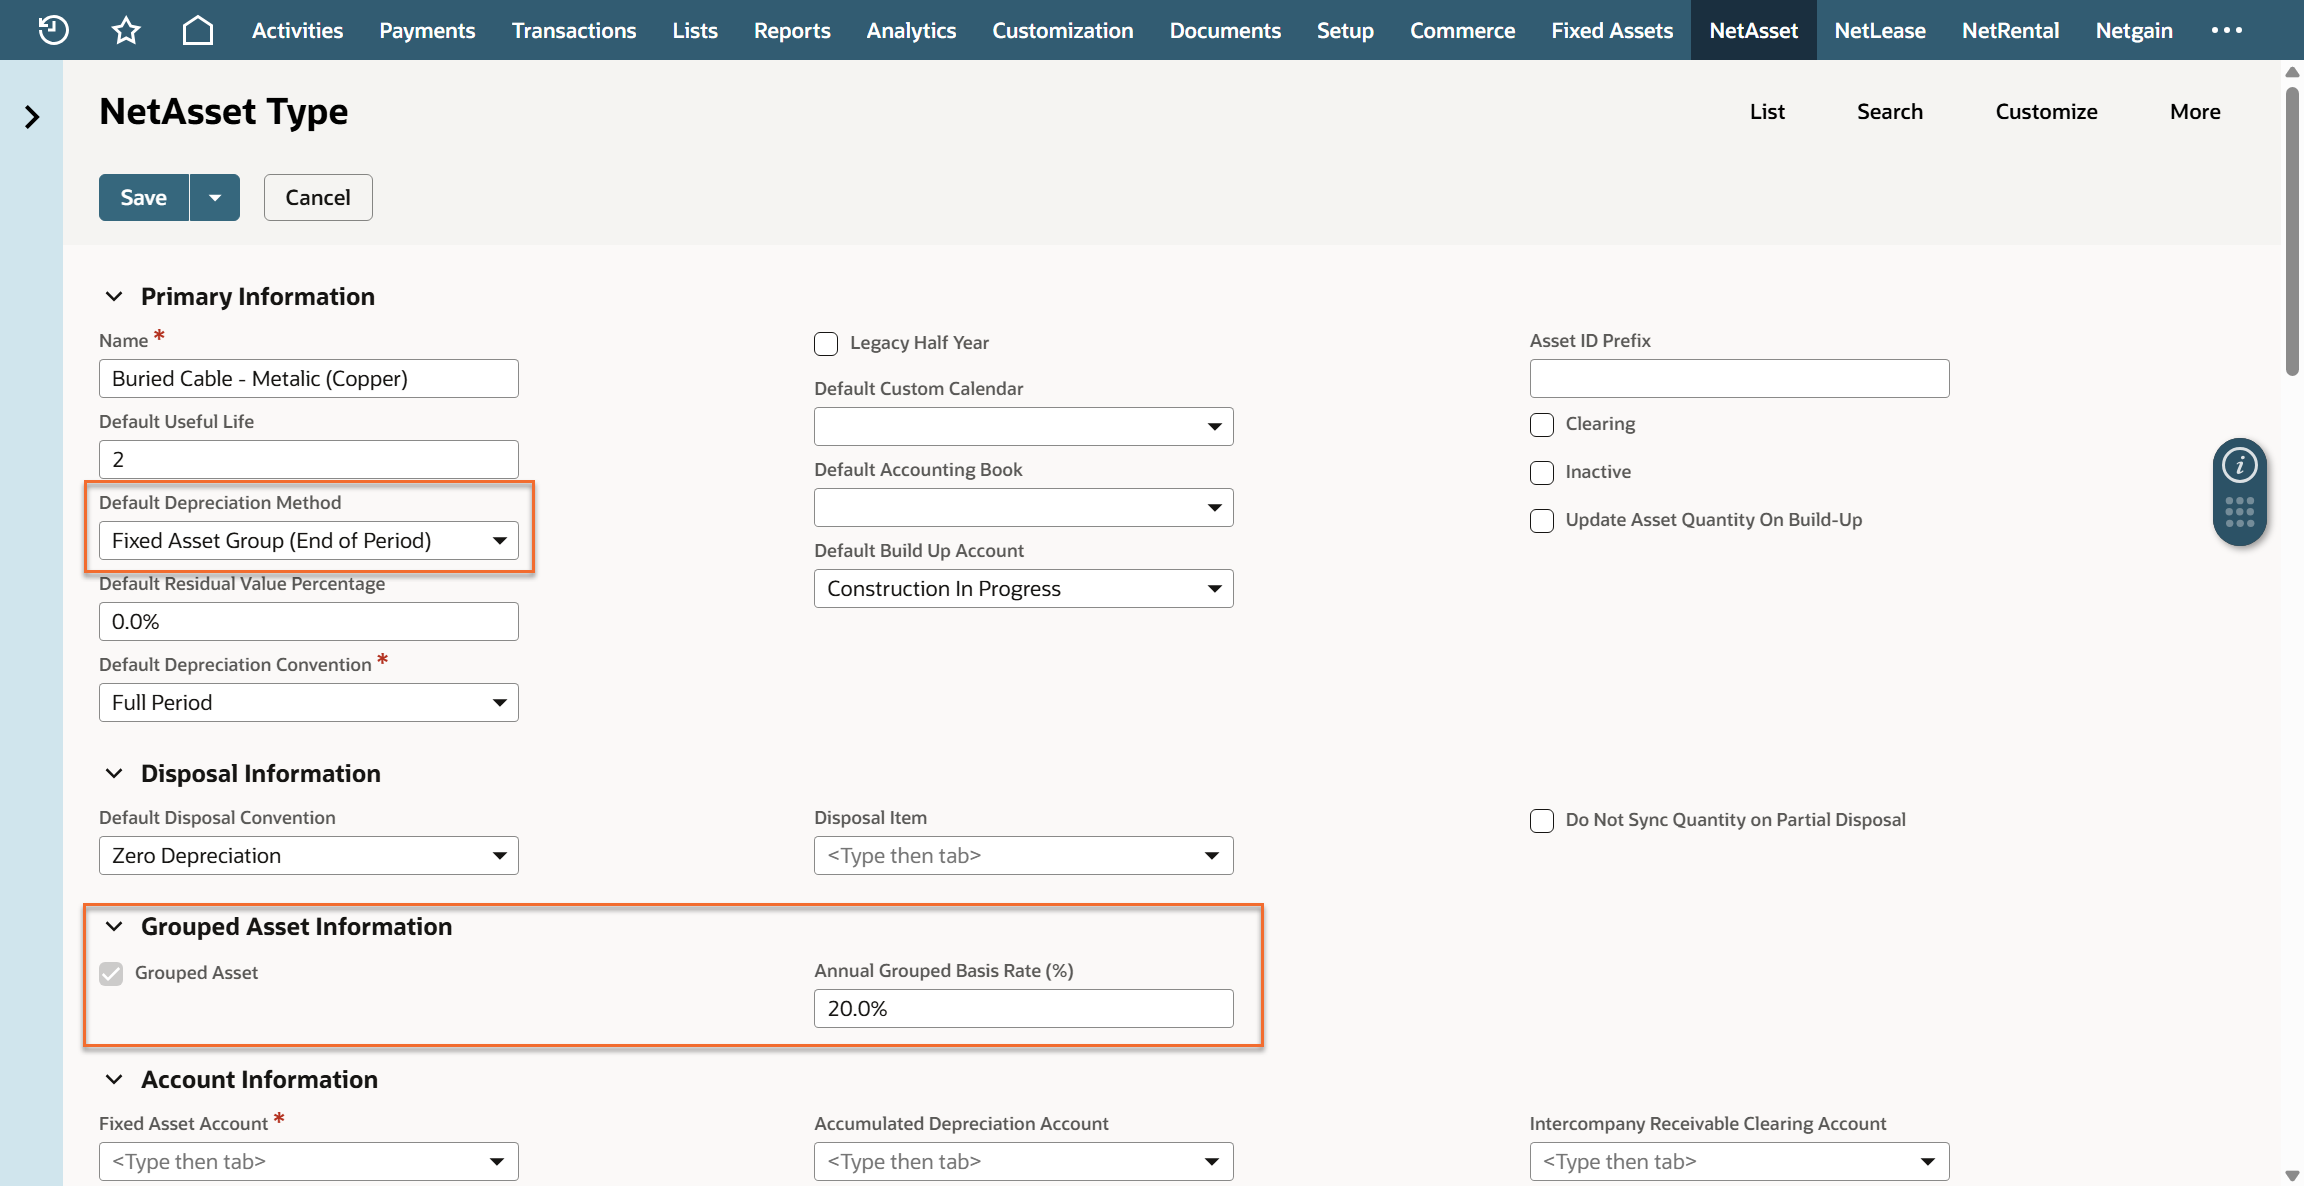2304x1186 pixels.
Task: Open the Search link
Action: tap(1890, 112)
